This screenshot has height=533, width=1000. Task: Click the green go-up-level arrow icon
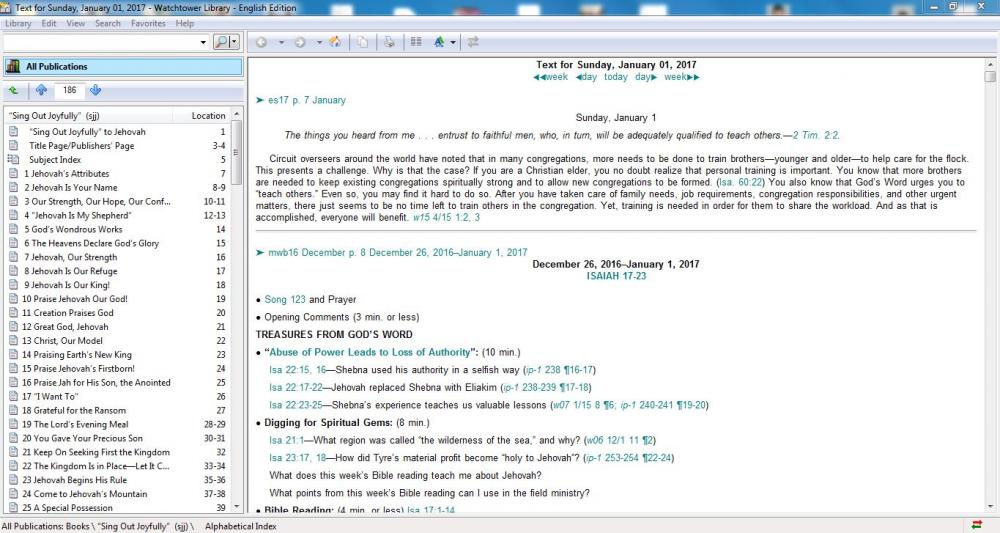pos(14,90)
